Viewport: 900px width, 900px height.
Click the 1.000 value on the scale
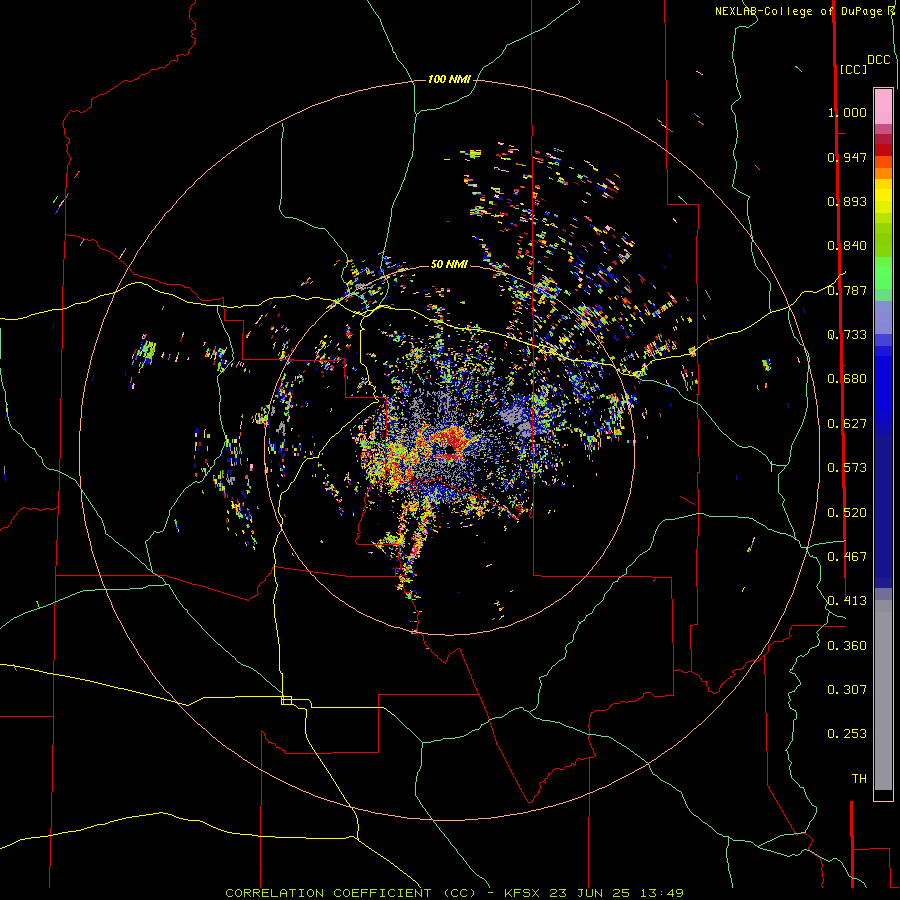847,112
